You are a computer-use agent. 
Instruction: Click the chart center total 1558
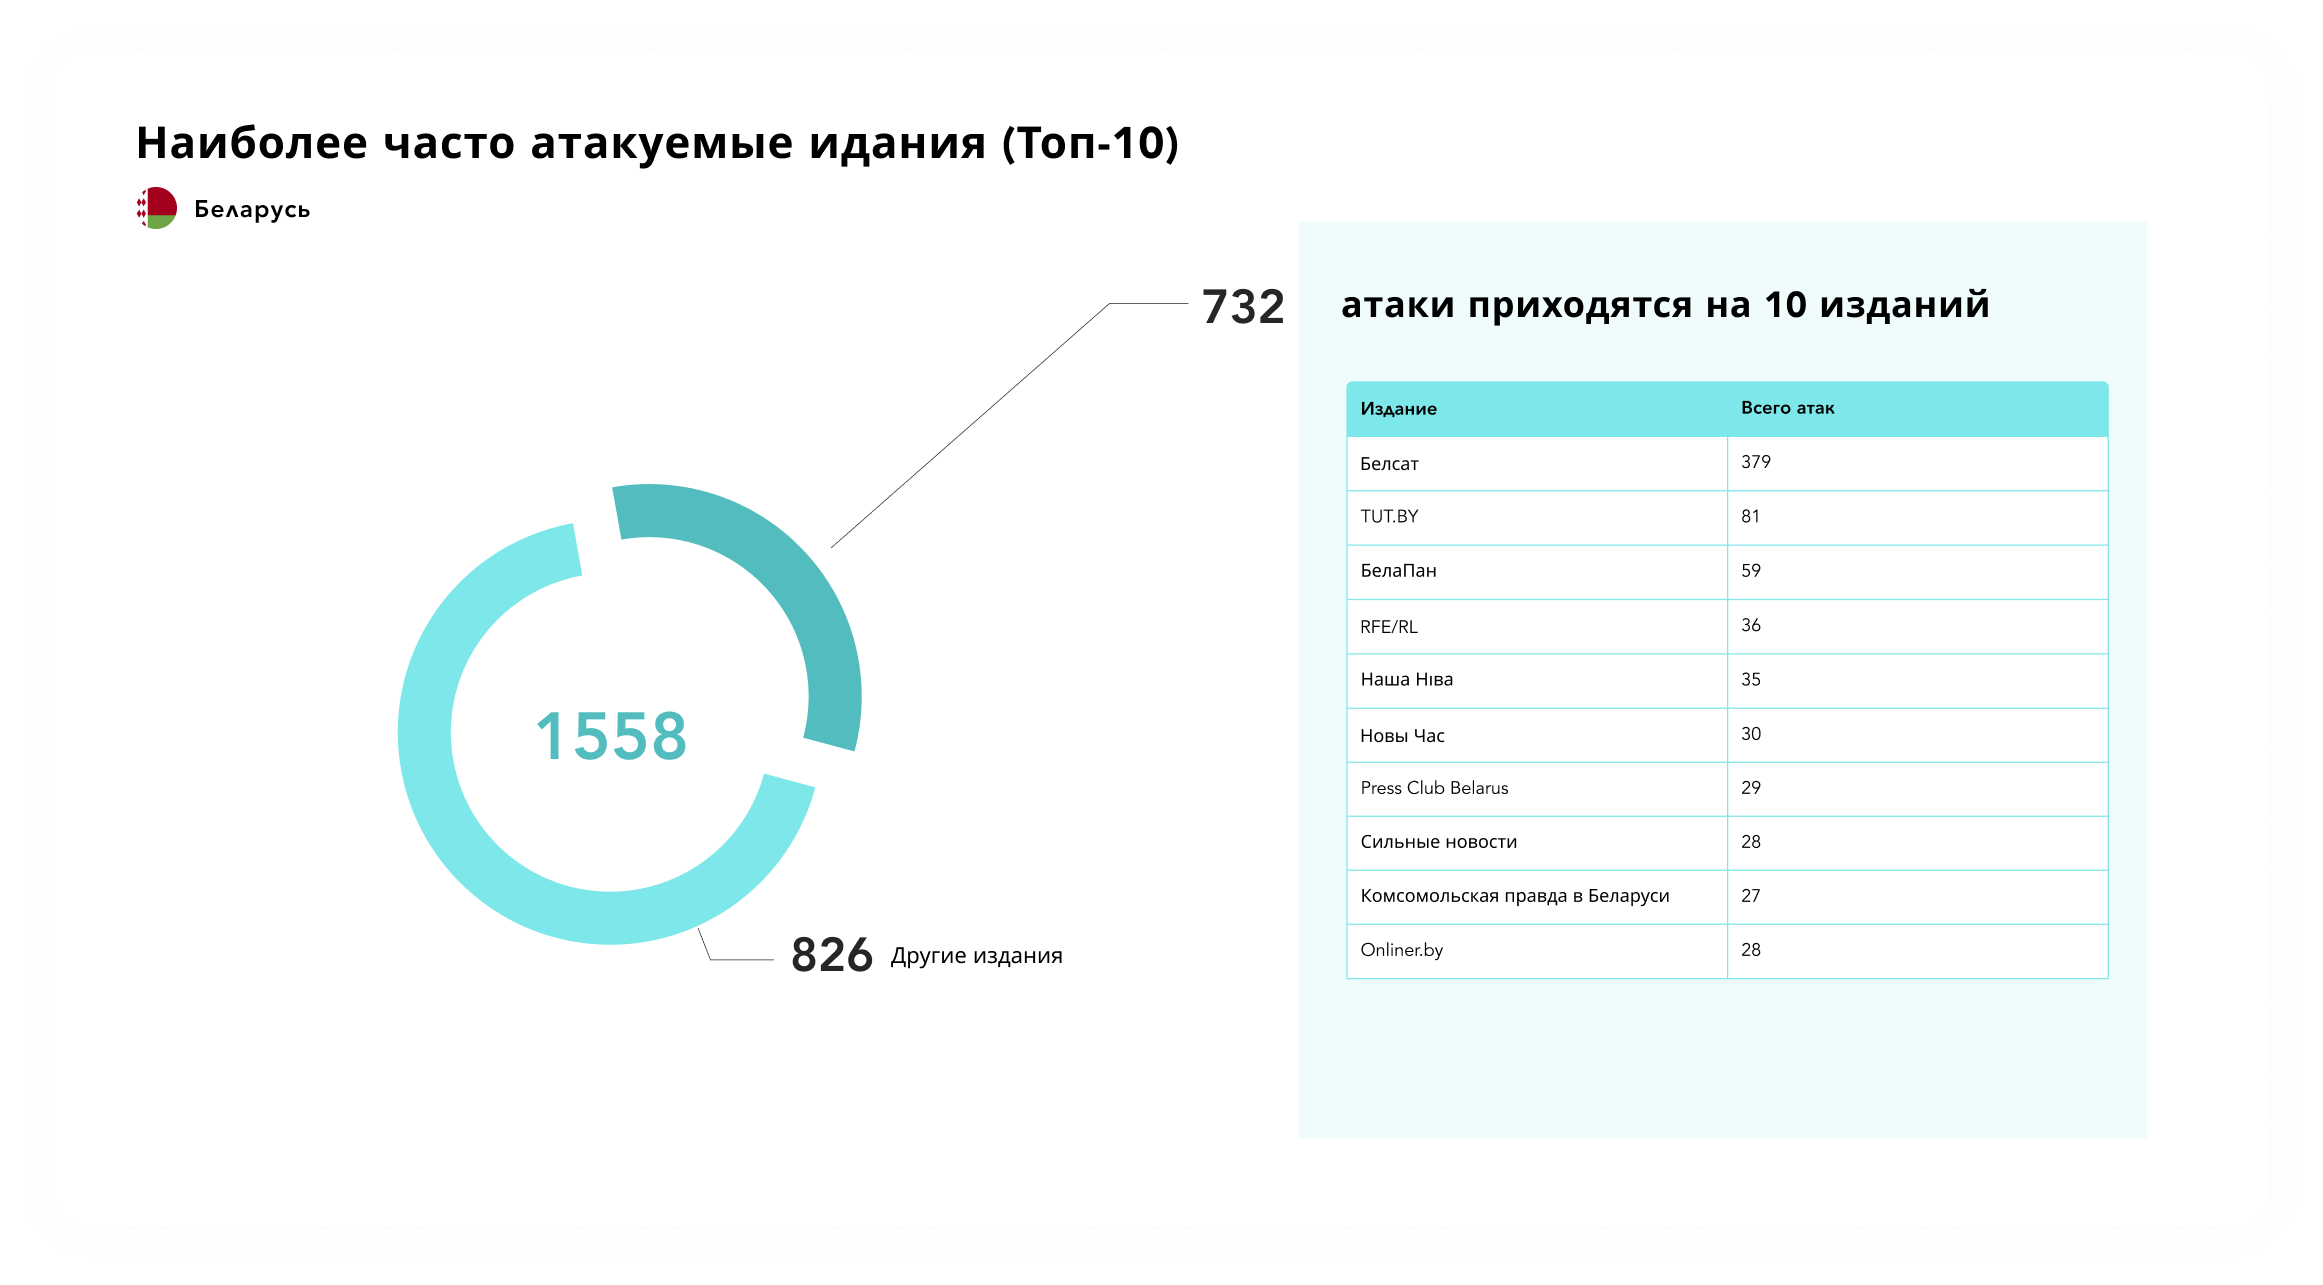pos(611,736)
